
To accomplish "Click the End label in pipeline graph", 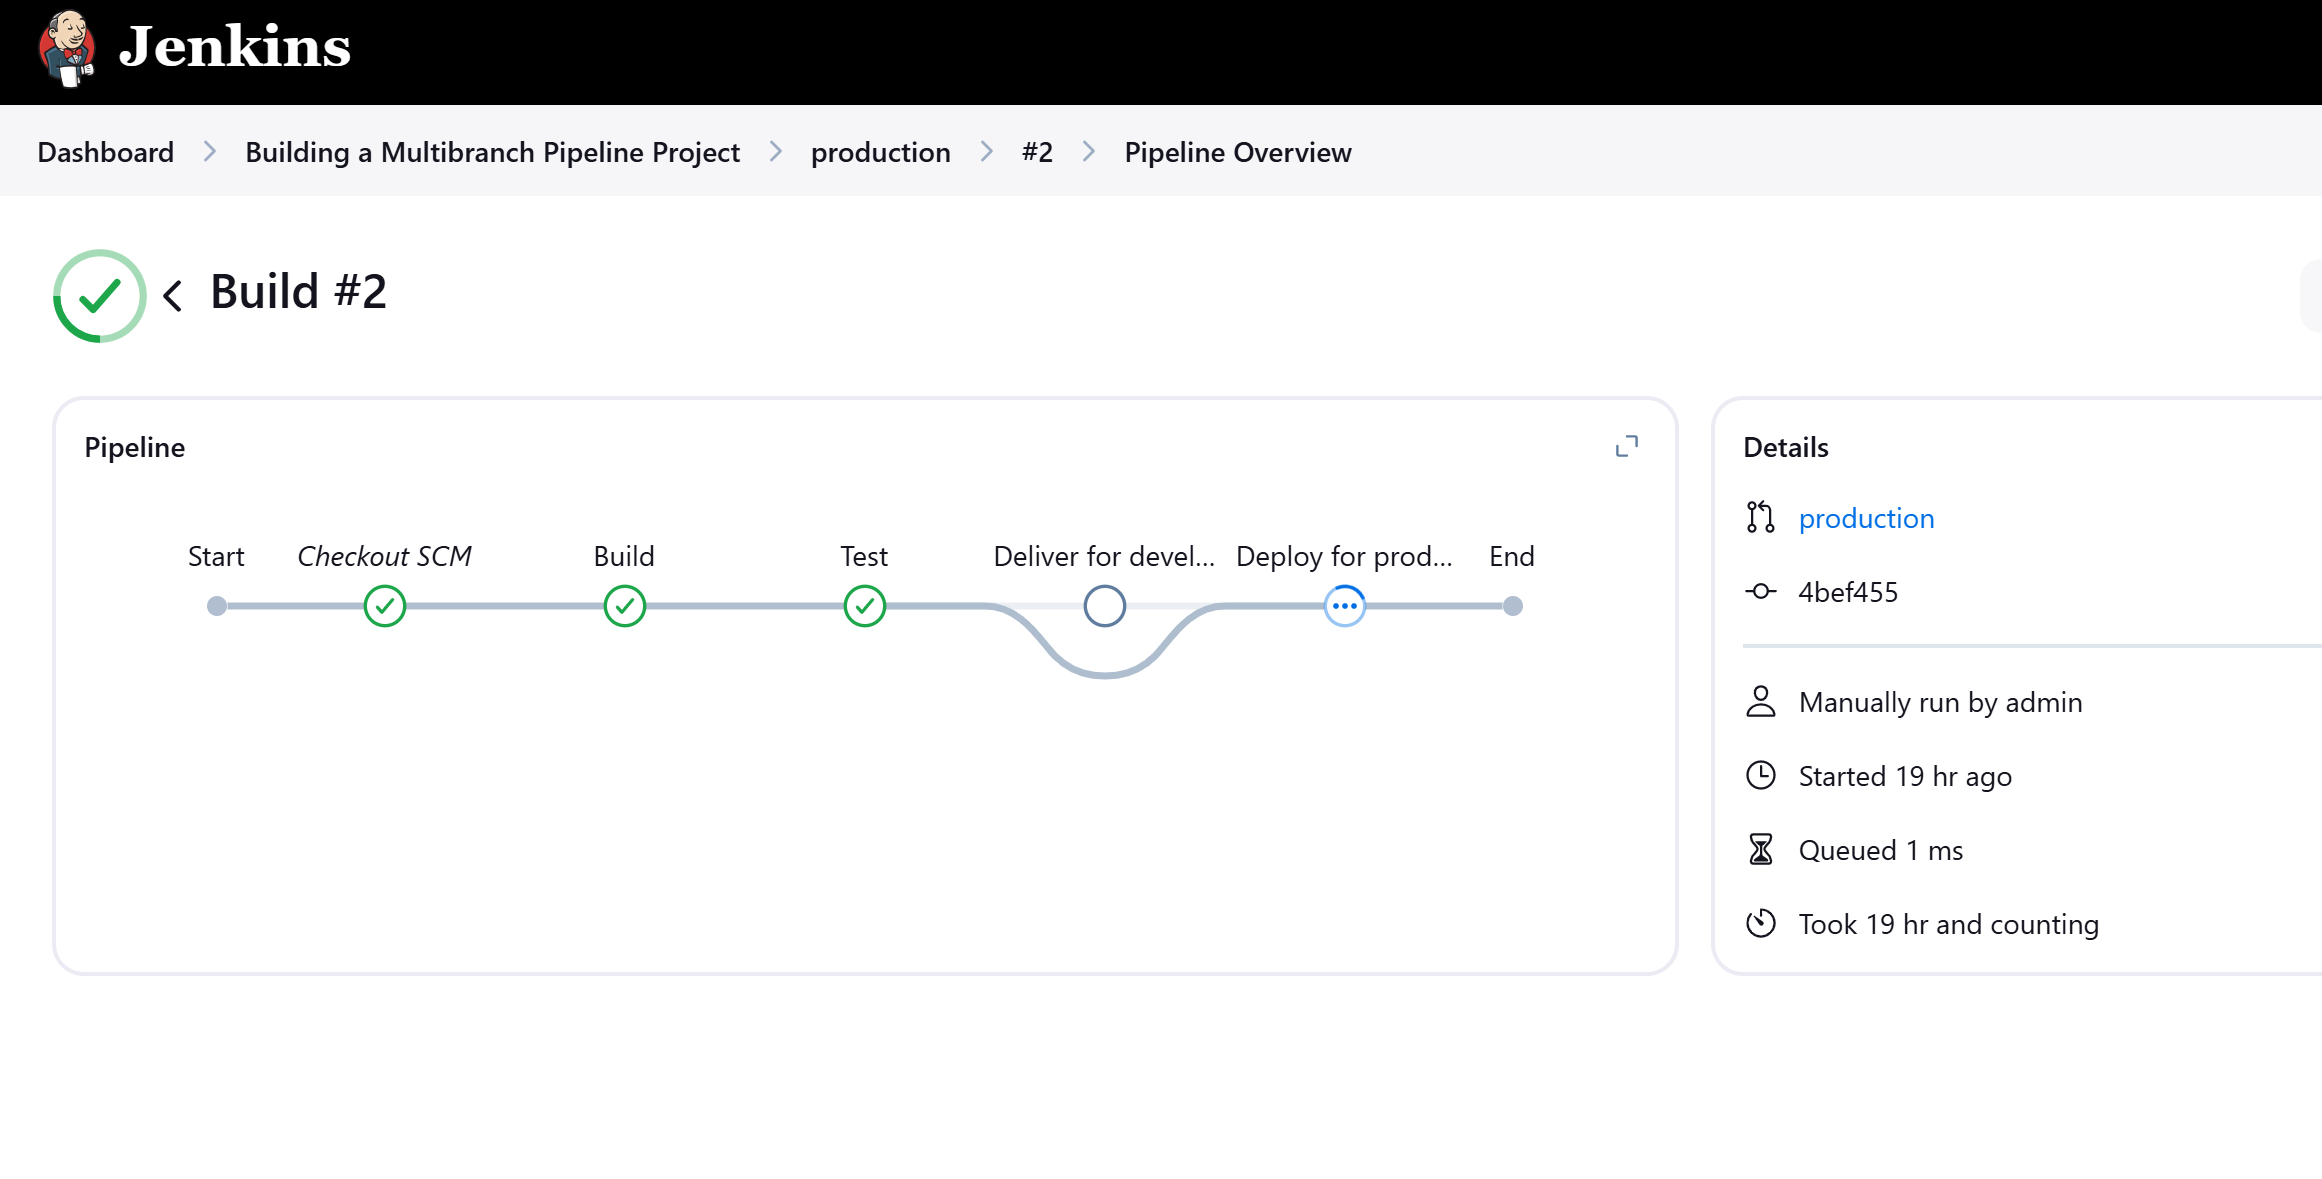I will [x=1512, y=556].
